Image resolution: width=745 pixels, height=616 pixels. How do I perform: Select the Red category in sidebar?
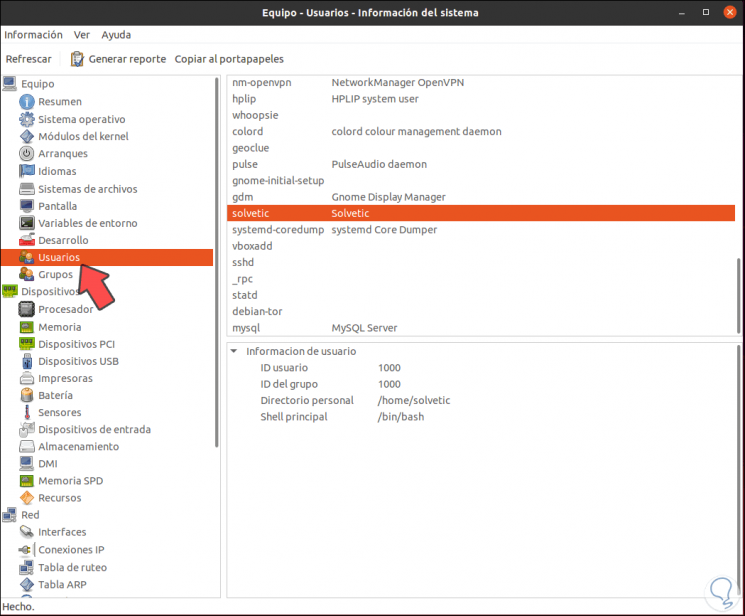tap(30, 515)
